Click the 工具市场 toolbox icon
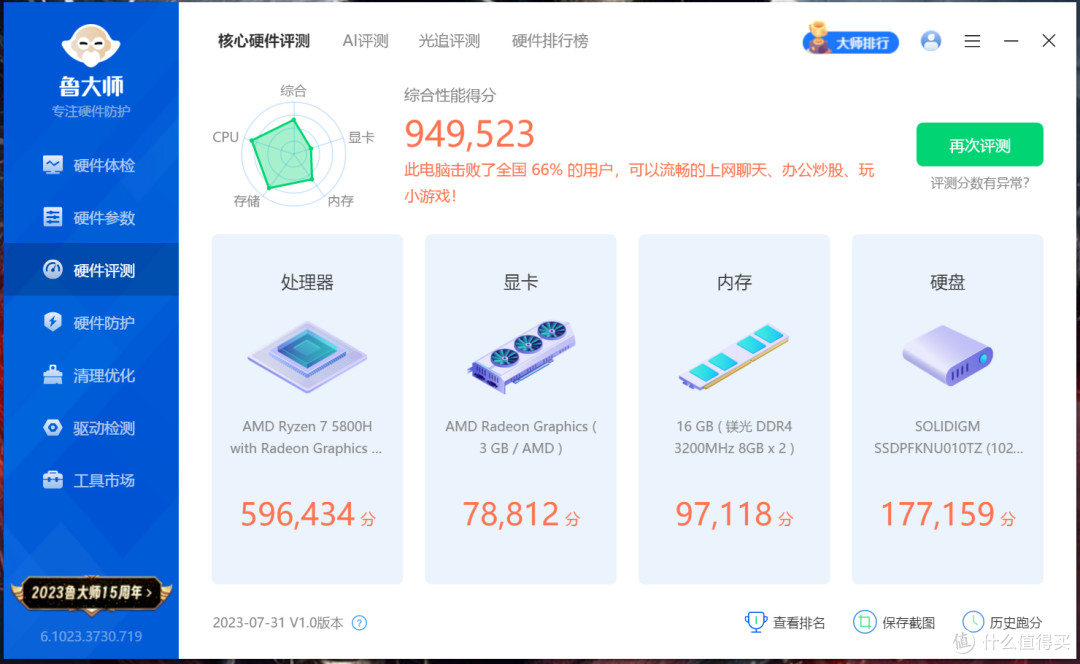 52,479
